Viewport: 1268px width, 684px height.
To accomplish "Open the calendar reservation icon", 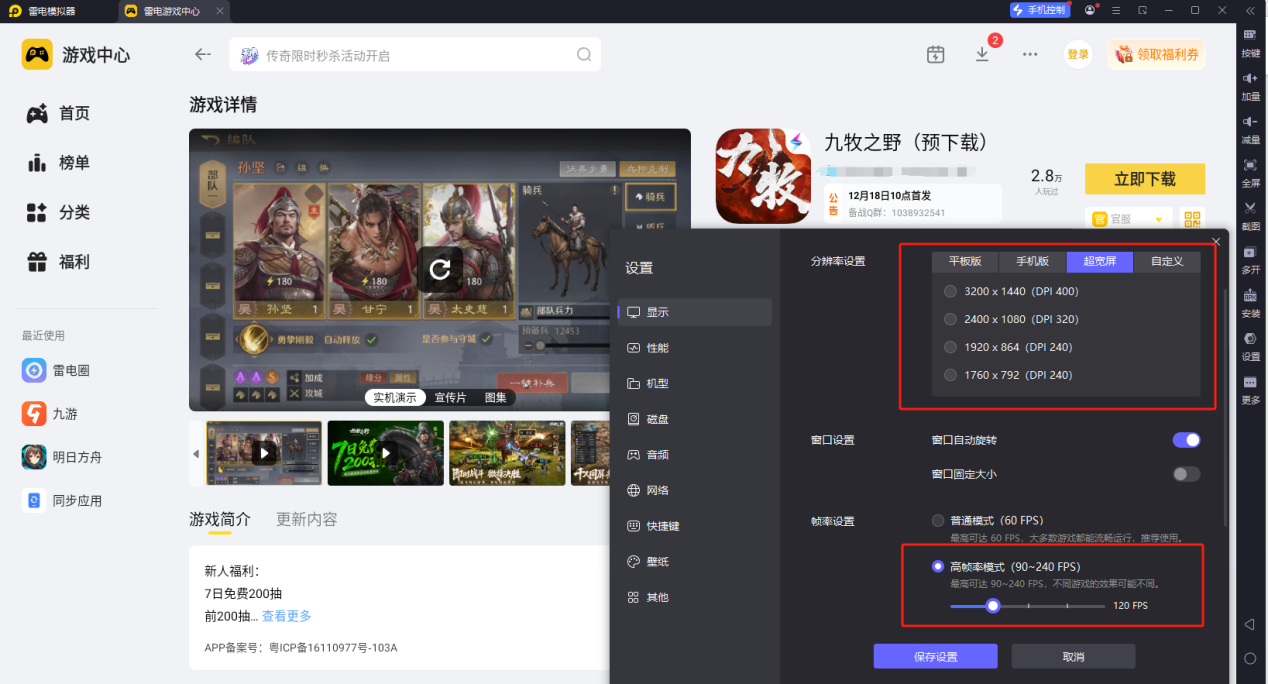I will click(x=935, y=55).
